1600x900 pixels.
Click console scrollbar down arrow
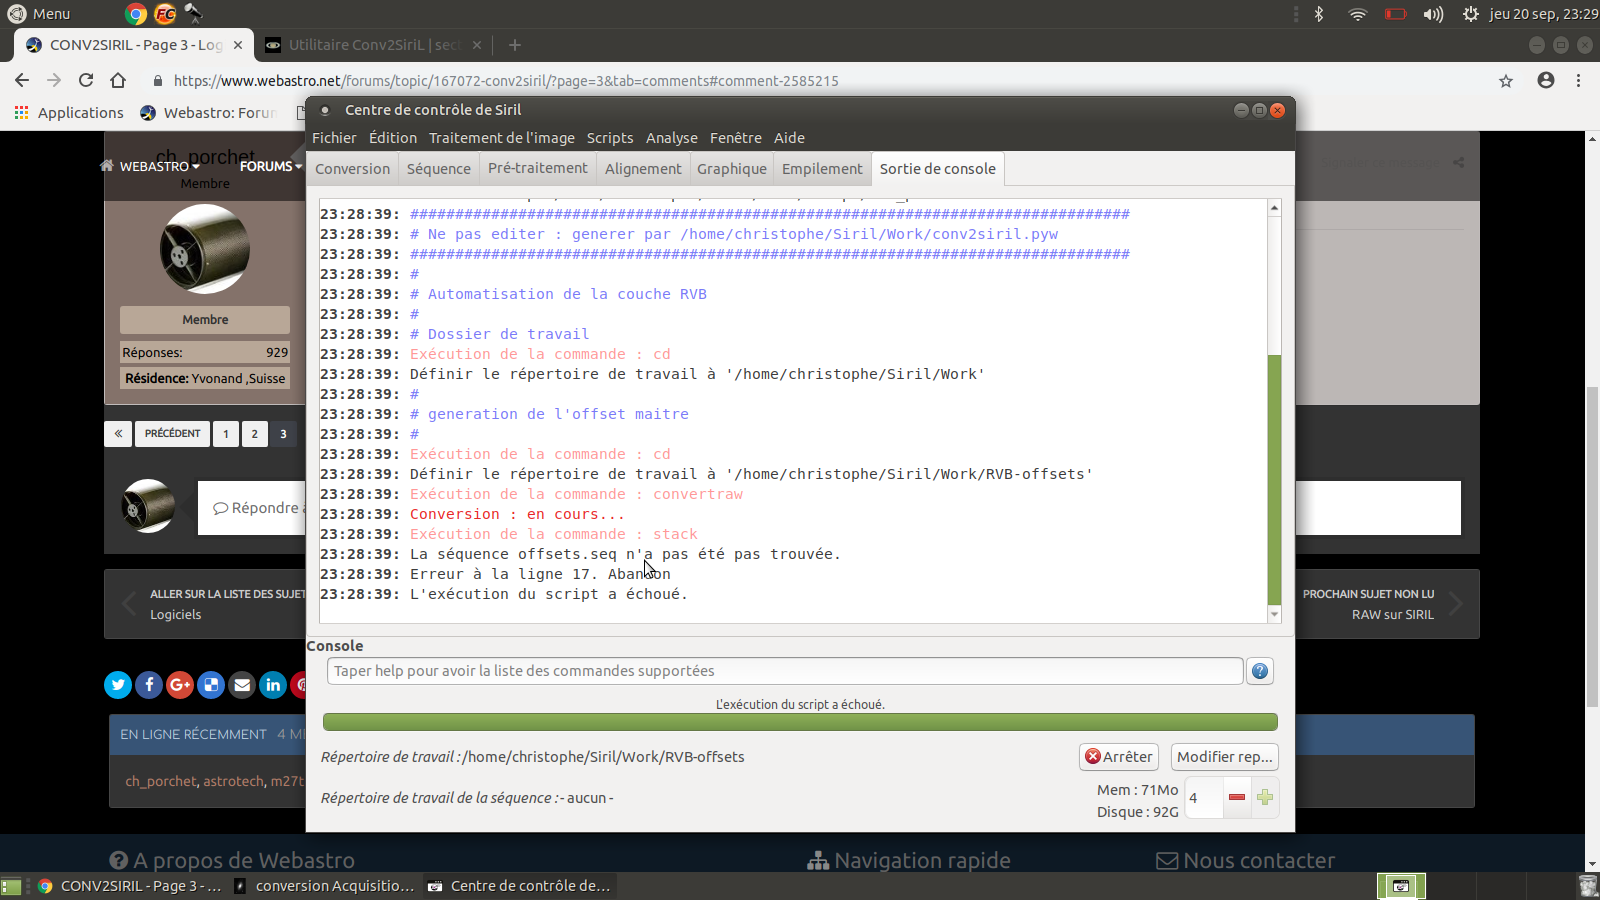pyautogui.click(x=1274, y=614)
